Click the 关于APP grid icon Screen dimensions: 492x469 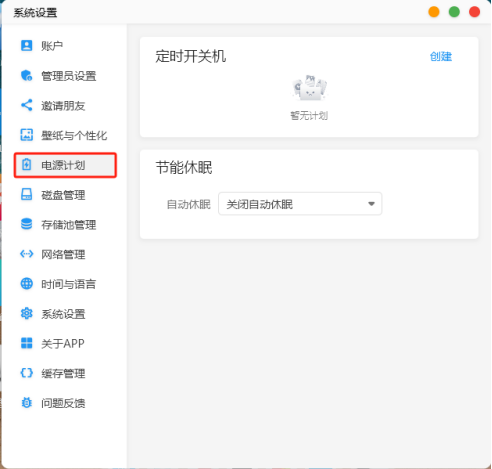[x=27, y=343]
